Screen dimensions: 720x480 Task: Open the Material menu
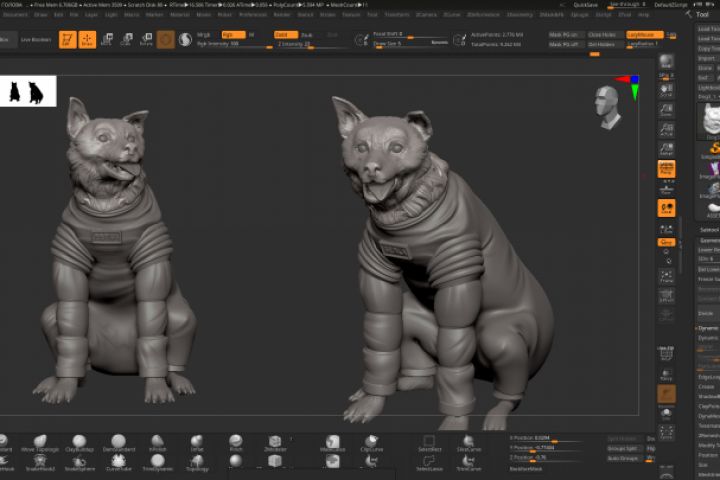click(180, 15)
